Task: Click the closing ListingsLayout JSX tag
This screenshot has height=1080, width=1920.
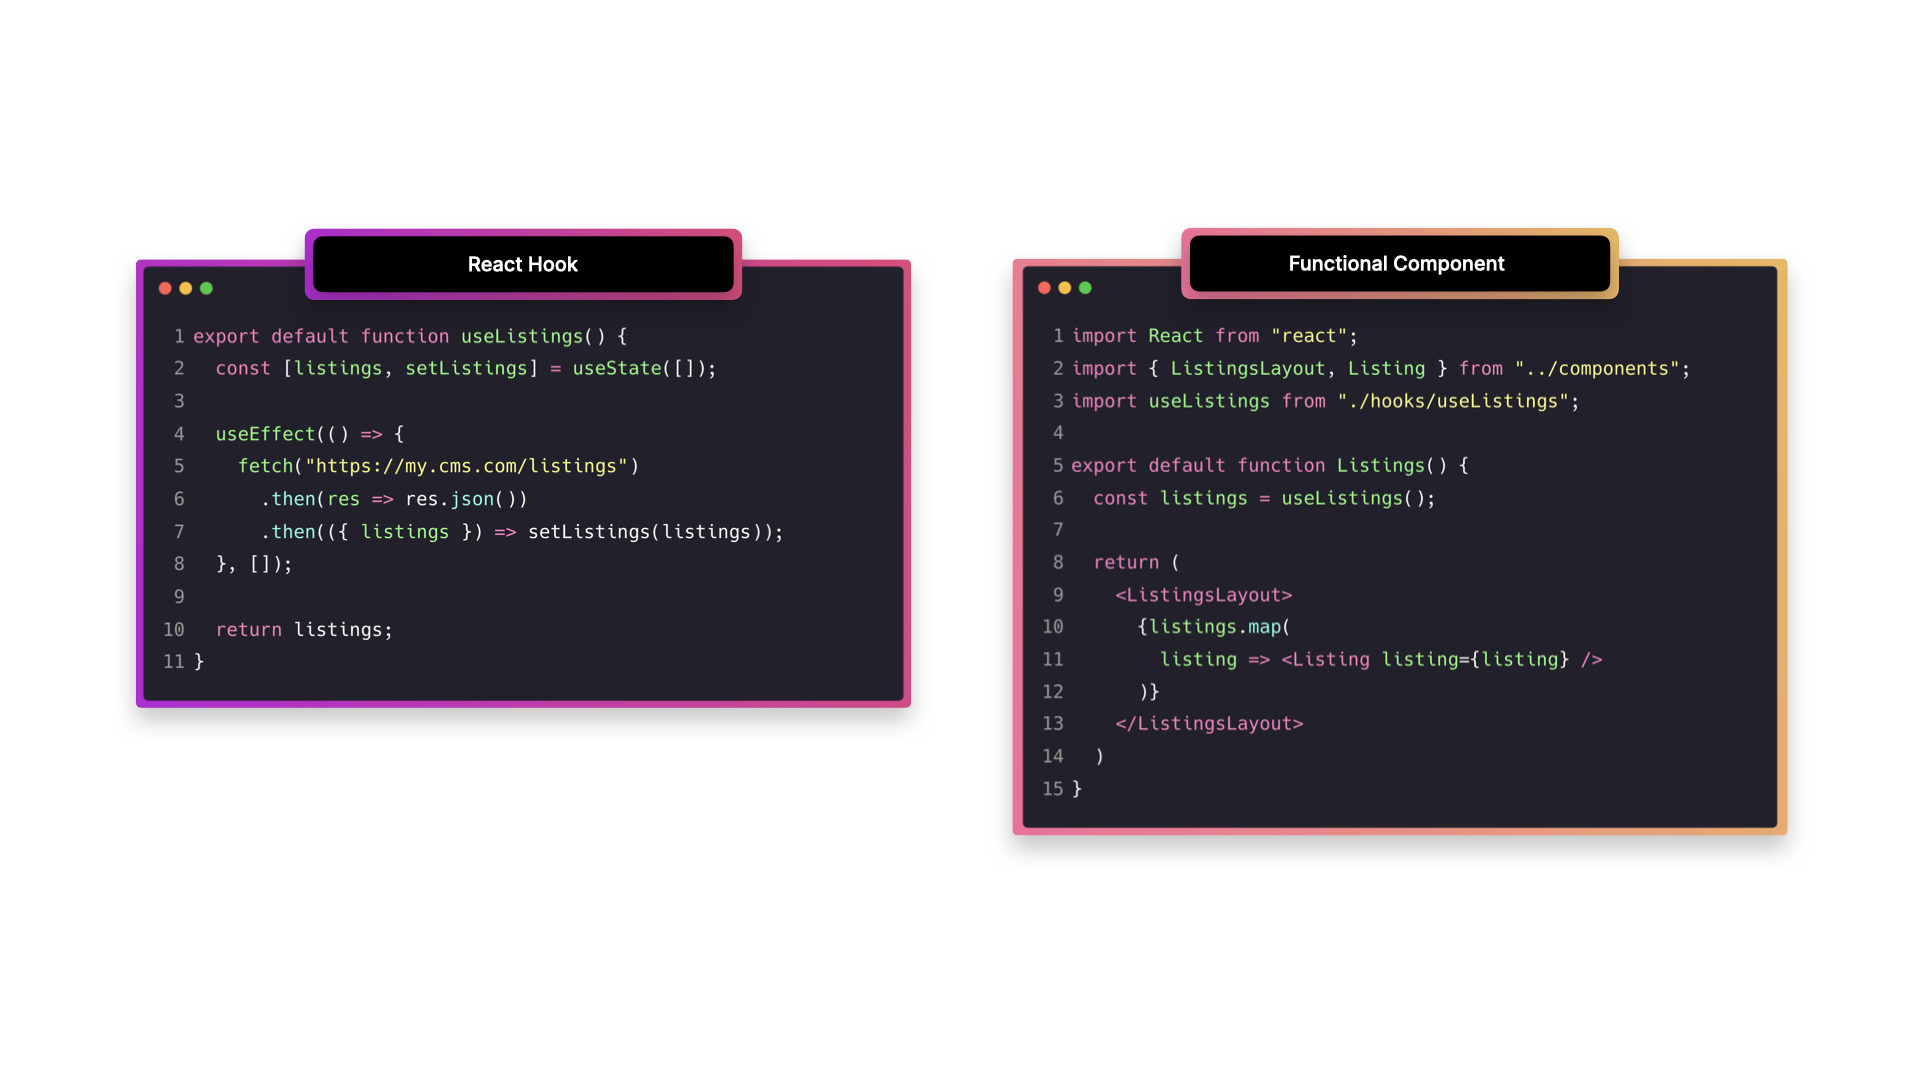Action: point(1209,724)
